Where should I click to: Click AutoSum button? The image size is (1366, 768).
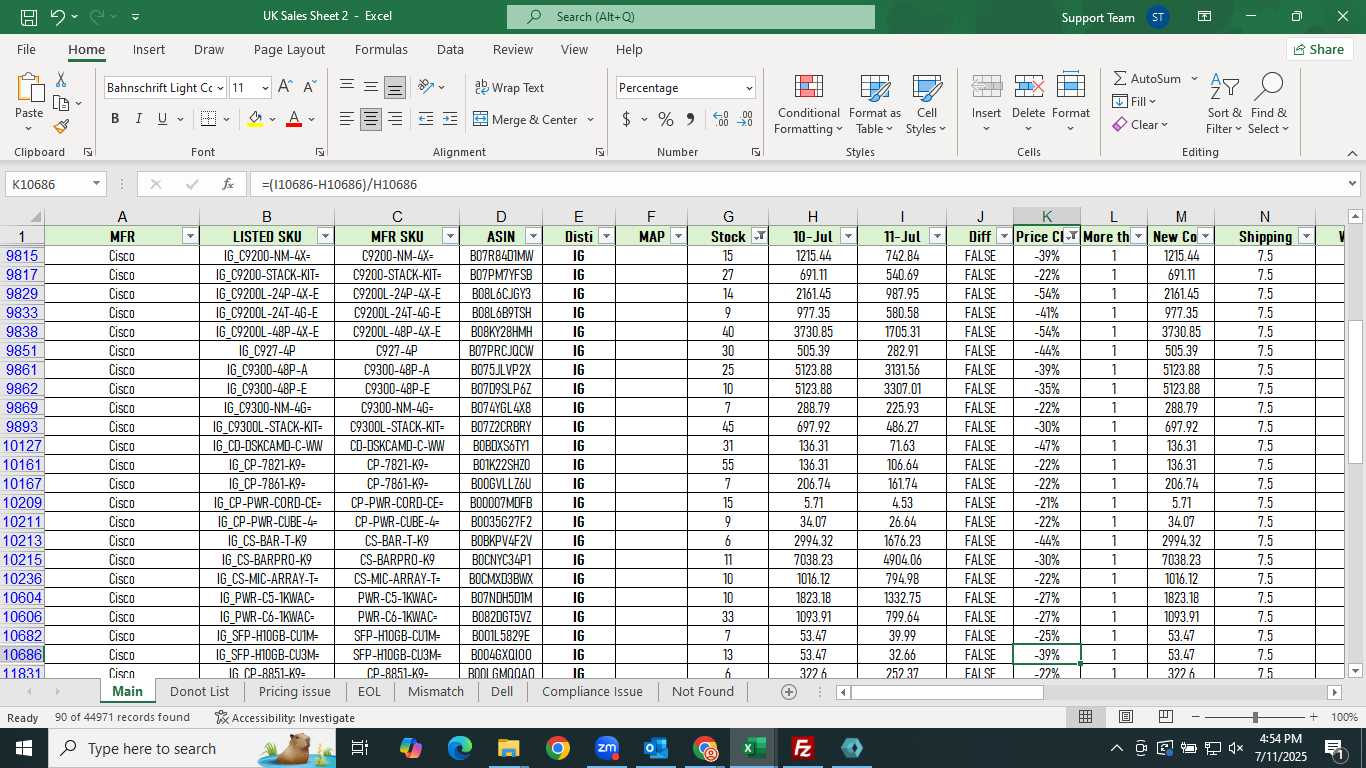[1147, 78]
